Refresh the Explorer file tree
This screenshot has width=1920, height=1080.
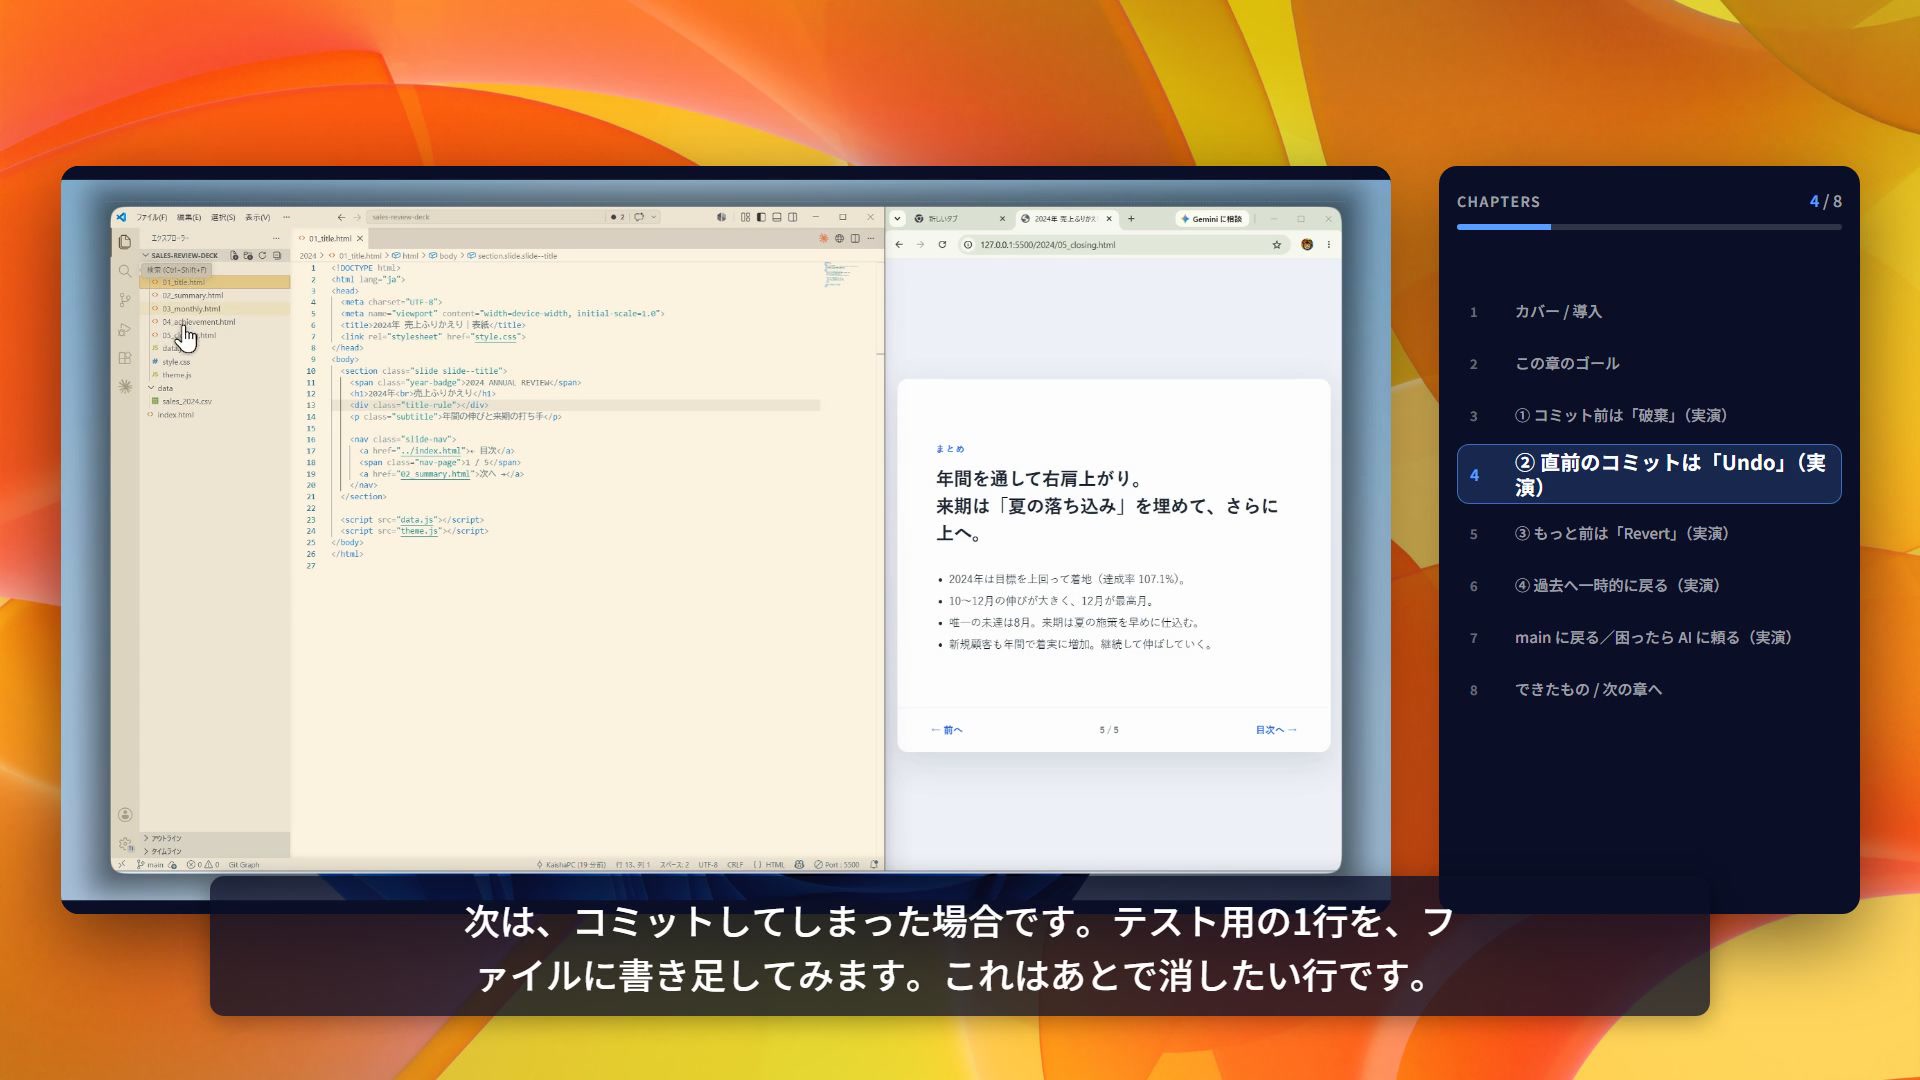(x=263, y=256)
